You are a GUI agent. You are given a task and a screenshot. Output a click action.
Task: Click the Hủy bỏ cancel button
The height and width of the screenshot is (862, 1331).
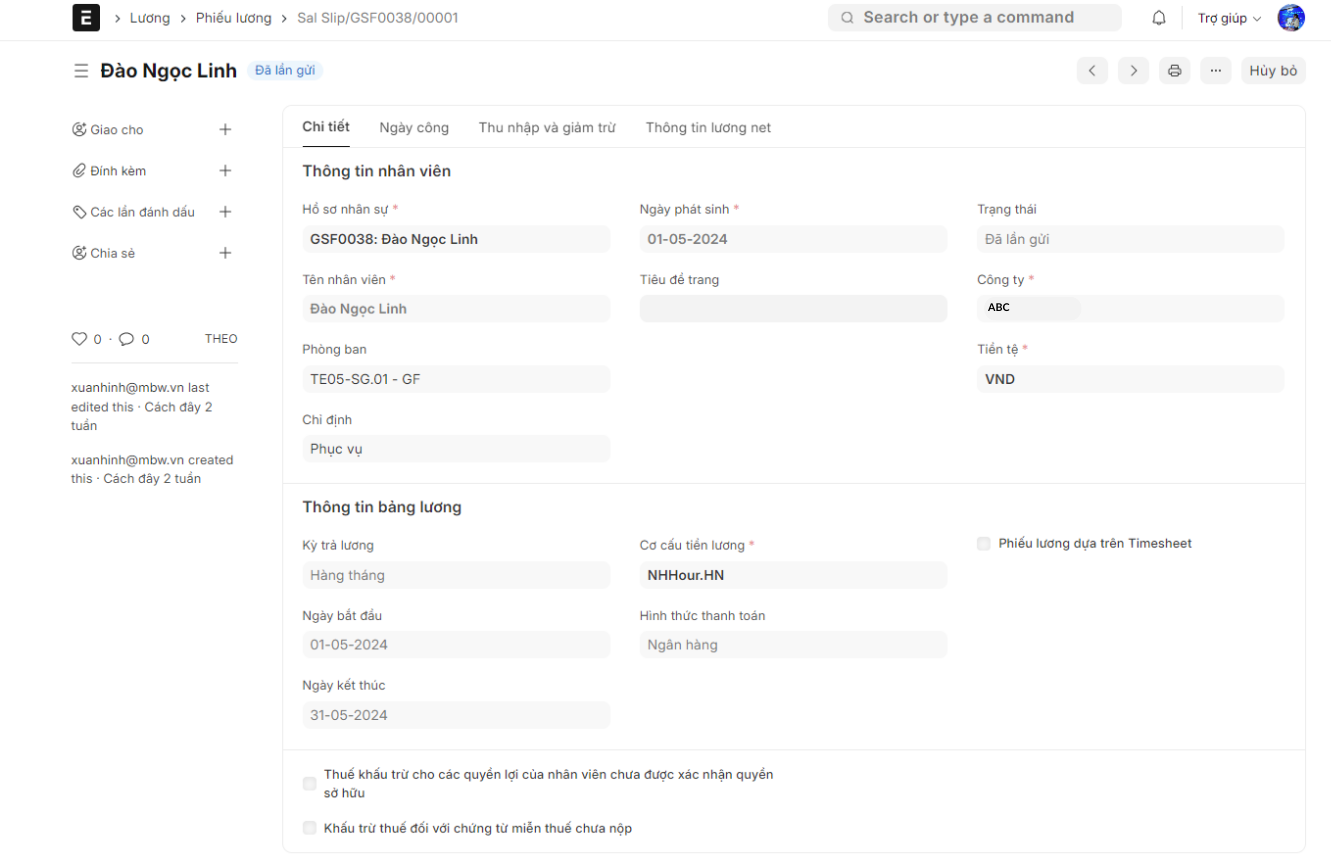[x=1273, y=70]
